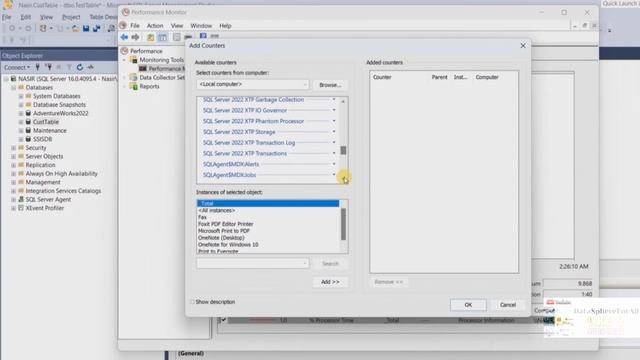Go back with Performance Monitor's blue arrow
This screenshot has height=360, width=640.
124,37
